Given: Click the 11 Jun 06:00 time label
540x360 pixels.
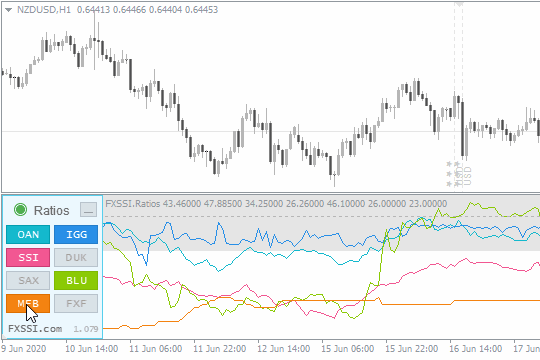Looking at the screenshot, I should (x=156, y=349).
